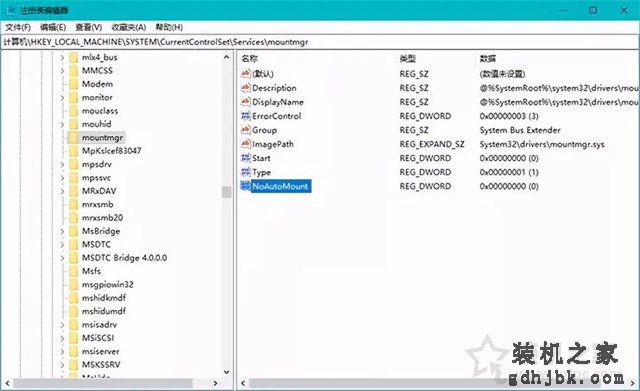Expand the mouhid key

(62, 124)
